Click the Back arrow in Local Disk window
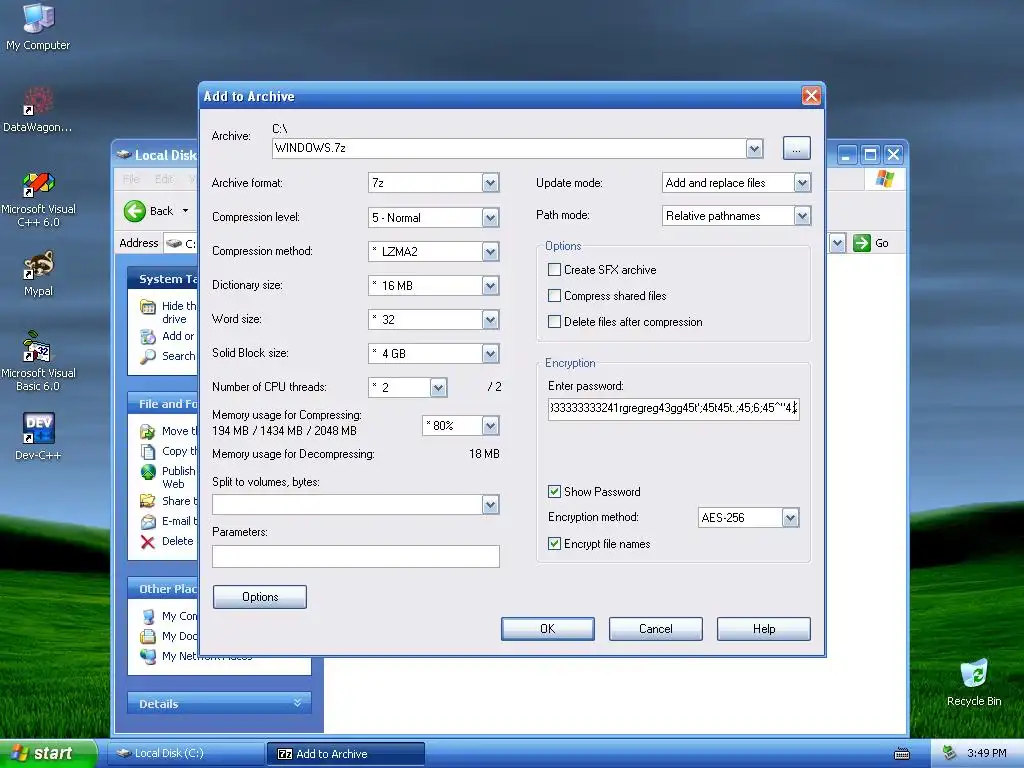Viewport: 1024px width, 768px height. pos(135,211)
